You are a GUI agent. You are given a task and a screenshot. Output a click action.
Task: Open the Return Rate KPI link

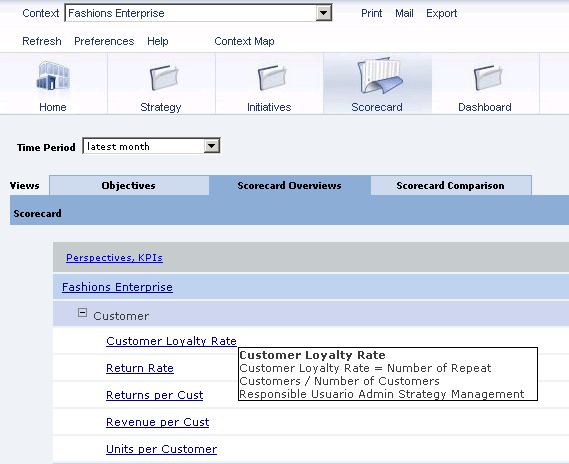(140, 368)
